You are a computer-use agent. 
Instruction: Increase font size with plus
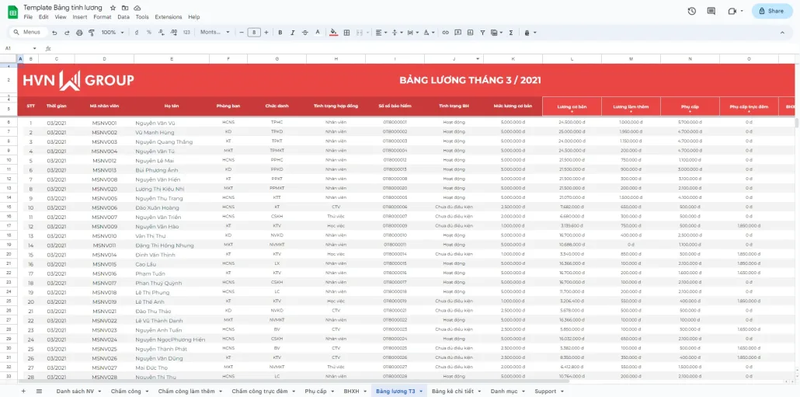point(266,33)
